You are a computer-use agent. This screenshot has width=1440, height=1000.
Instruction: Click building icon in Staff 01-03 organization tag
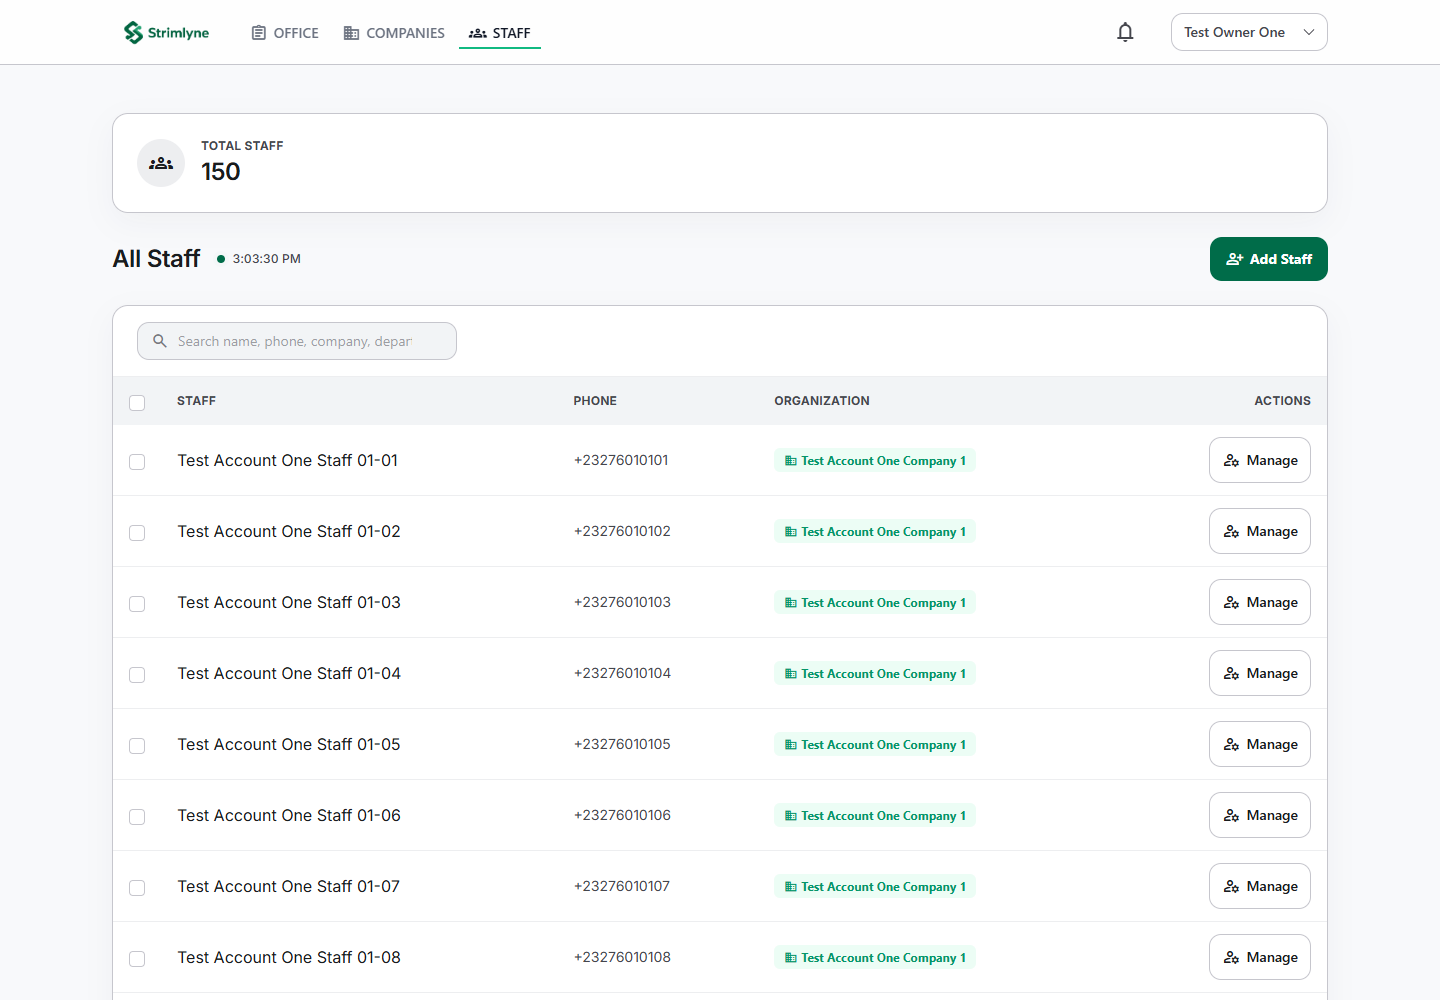pos(791,603)
